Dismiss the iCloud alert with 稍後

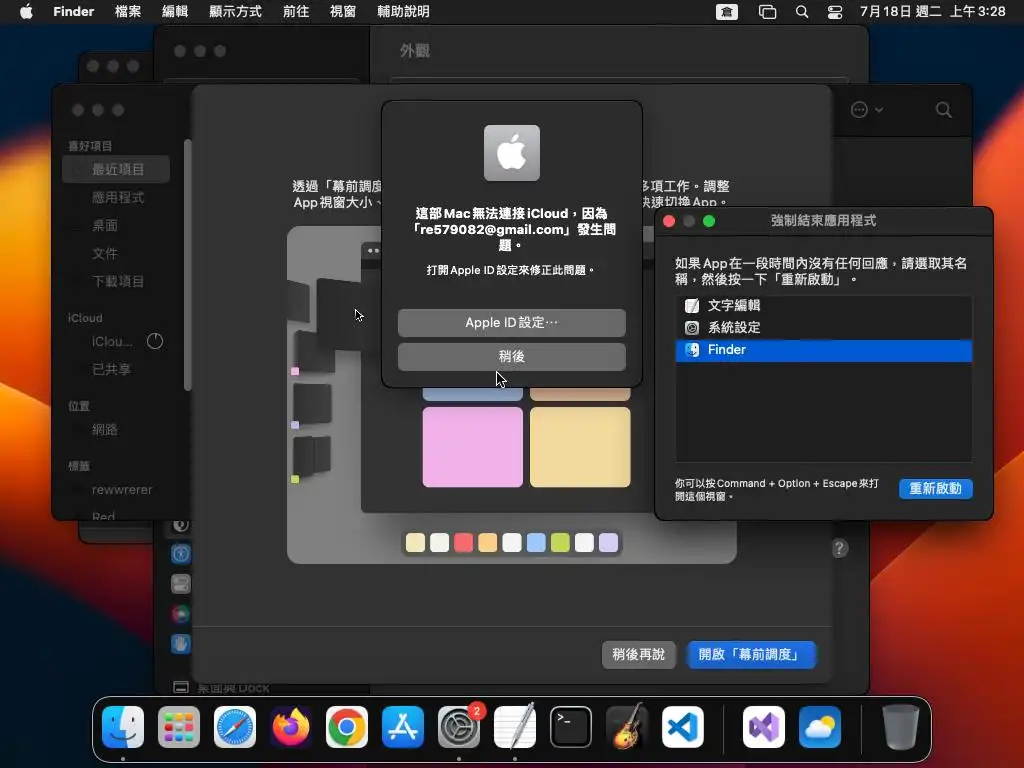[x=511, y=357]
